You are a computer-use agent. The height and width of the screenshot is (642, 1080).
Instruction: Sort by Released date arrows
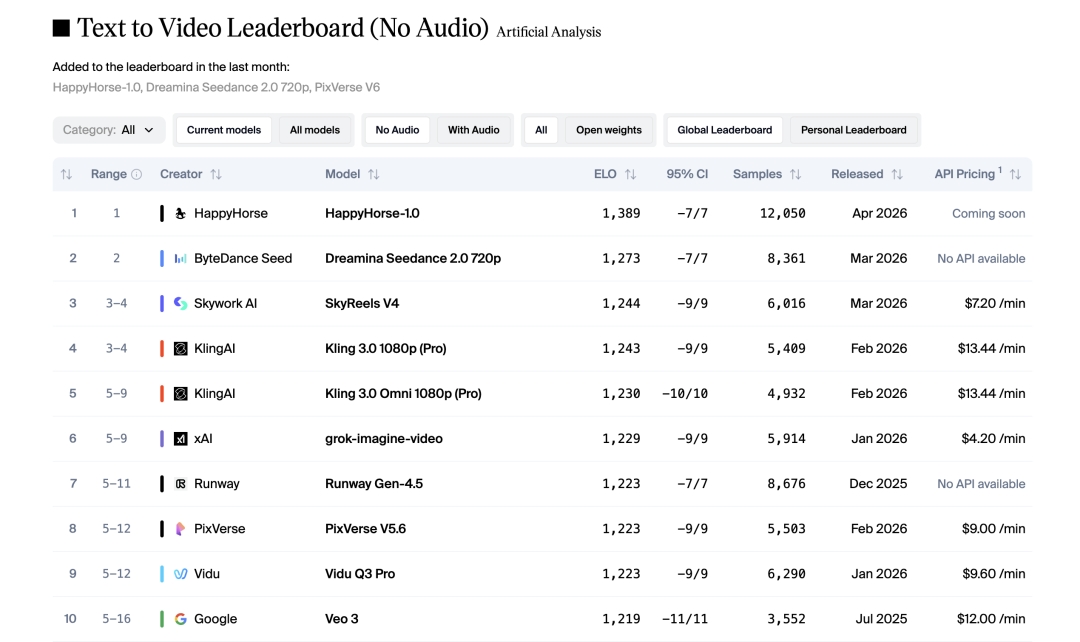point(897,174)
